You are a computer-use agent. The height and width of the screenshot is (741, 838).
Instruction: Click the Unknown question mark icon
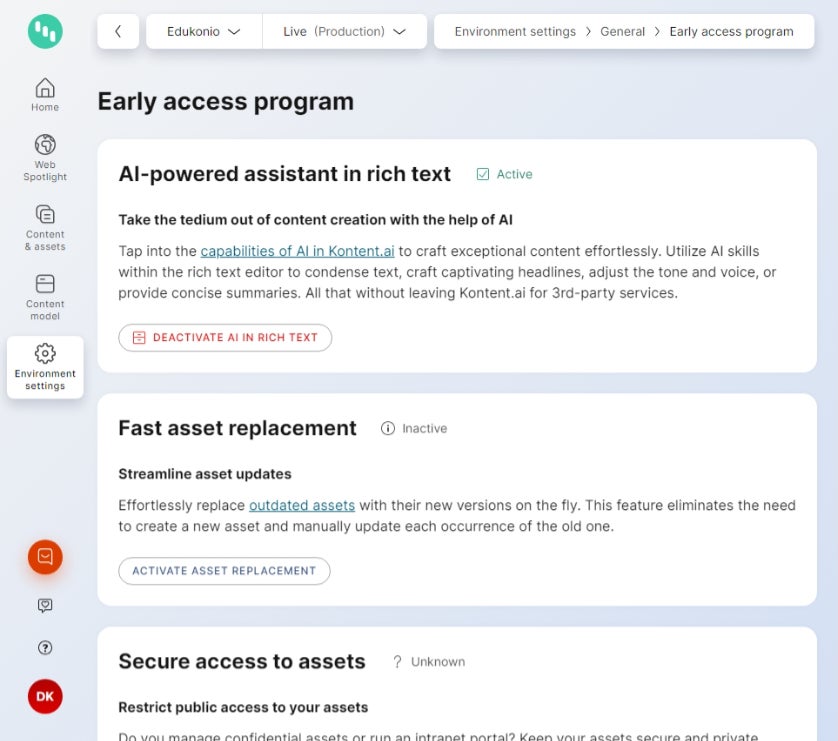(397, 662)
